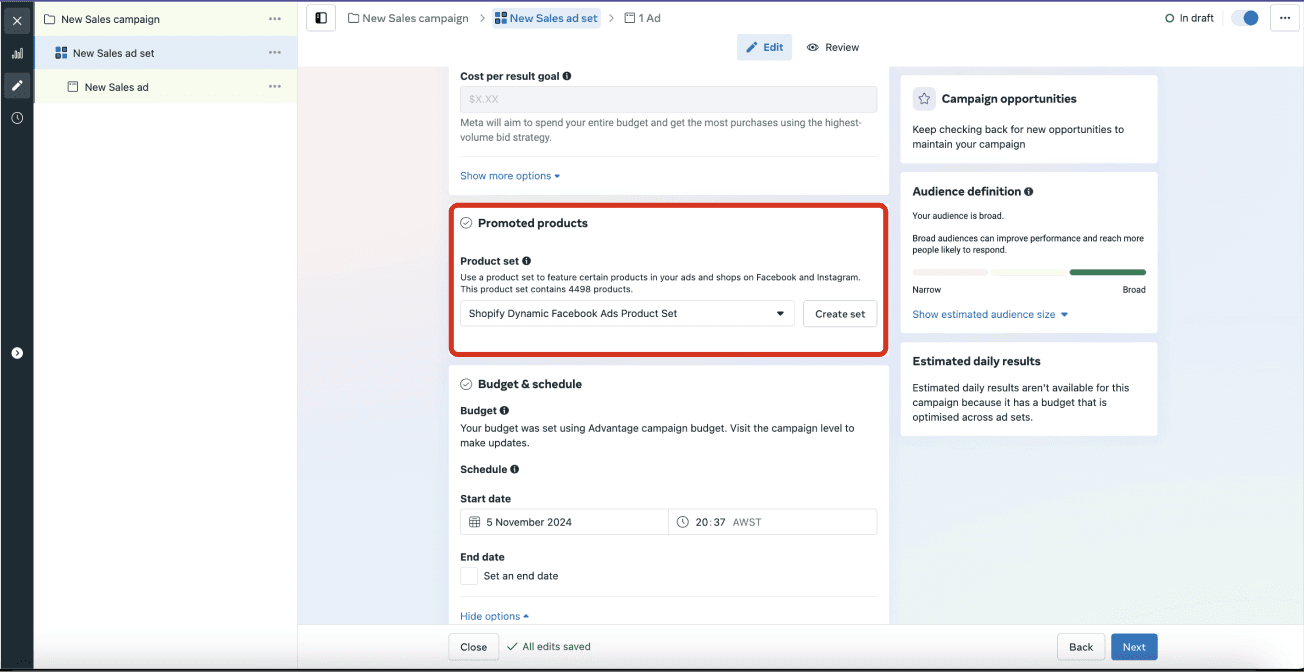Click the info icon next to Schedule
Screen dimensions: 1304x672
point(515,469)
